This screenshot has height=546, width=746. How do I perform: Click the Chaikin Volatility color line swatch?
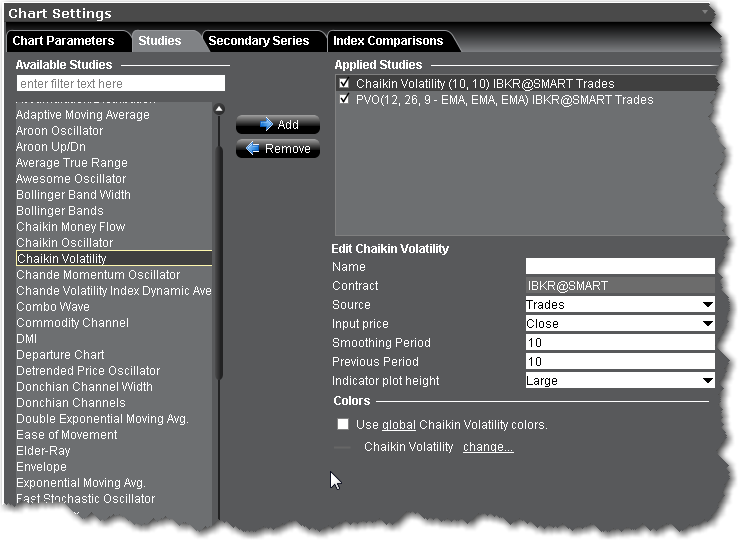343,448
